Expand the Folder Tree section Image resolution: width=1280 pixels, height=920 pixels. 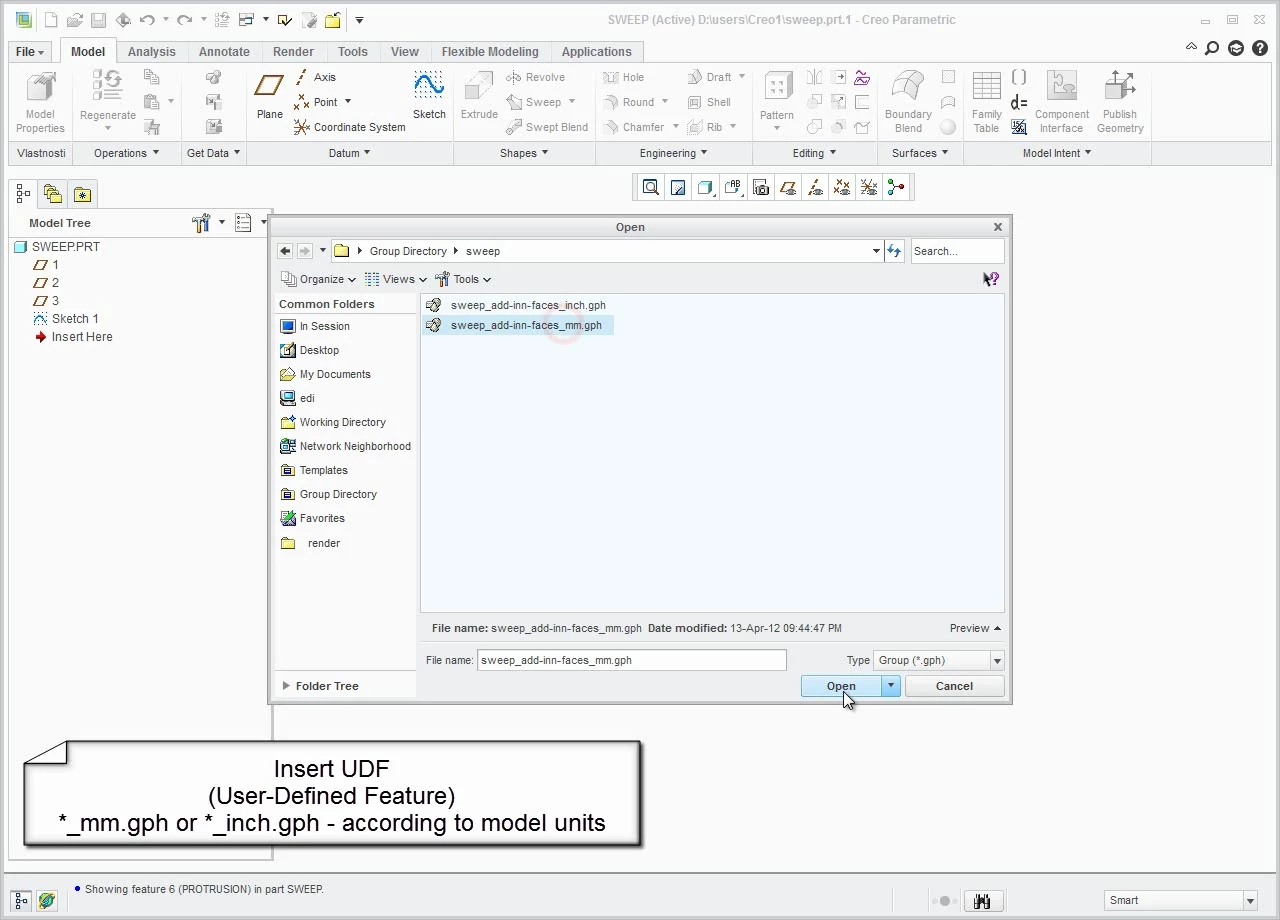tap(320, 686)
